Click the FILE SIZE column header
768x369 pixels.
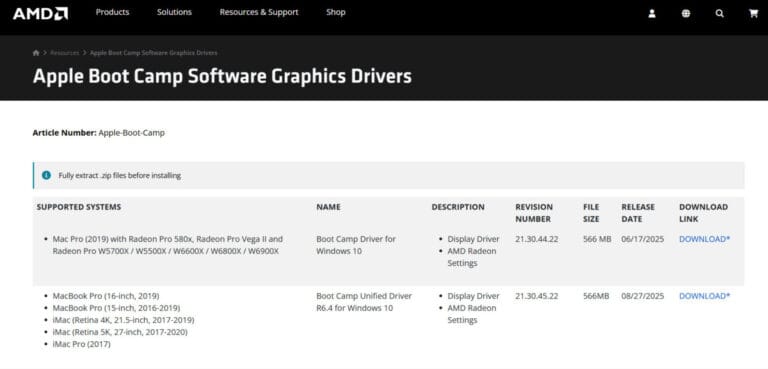pos(591,213)
